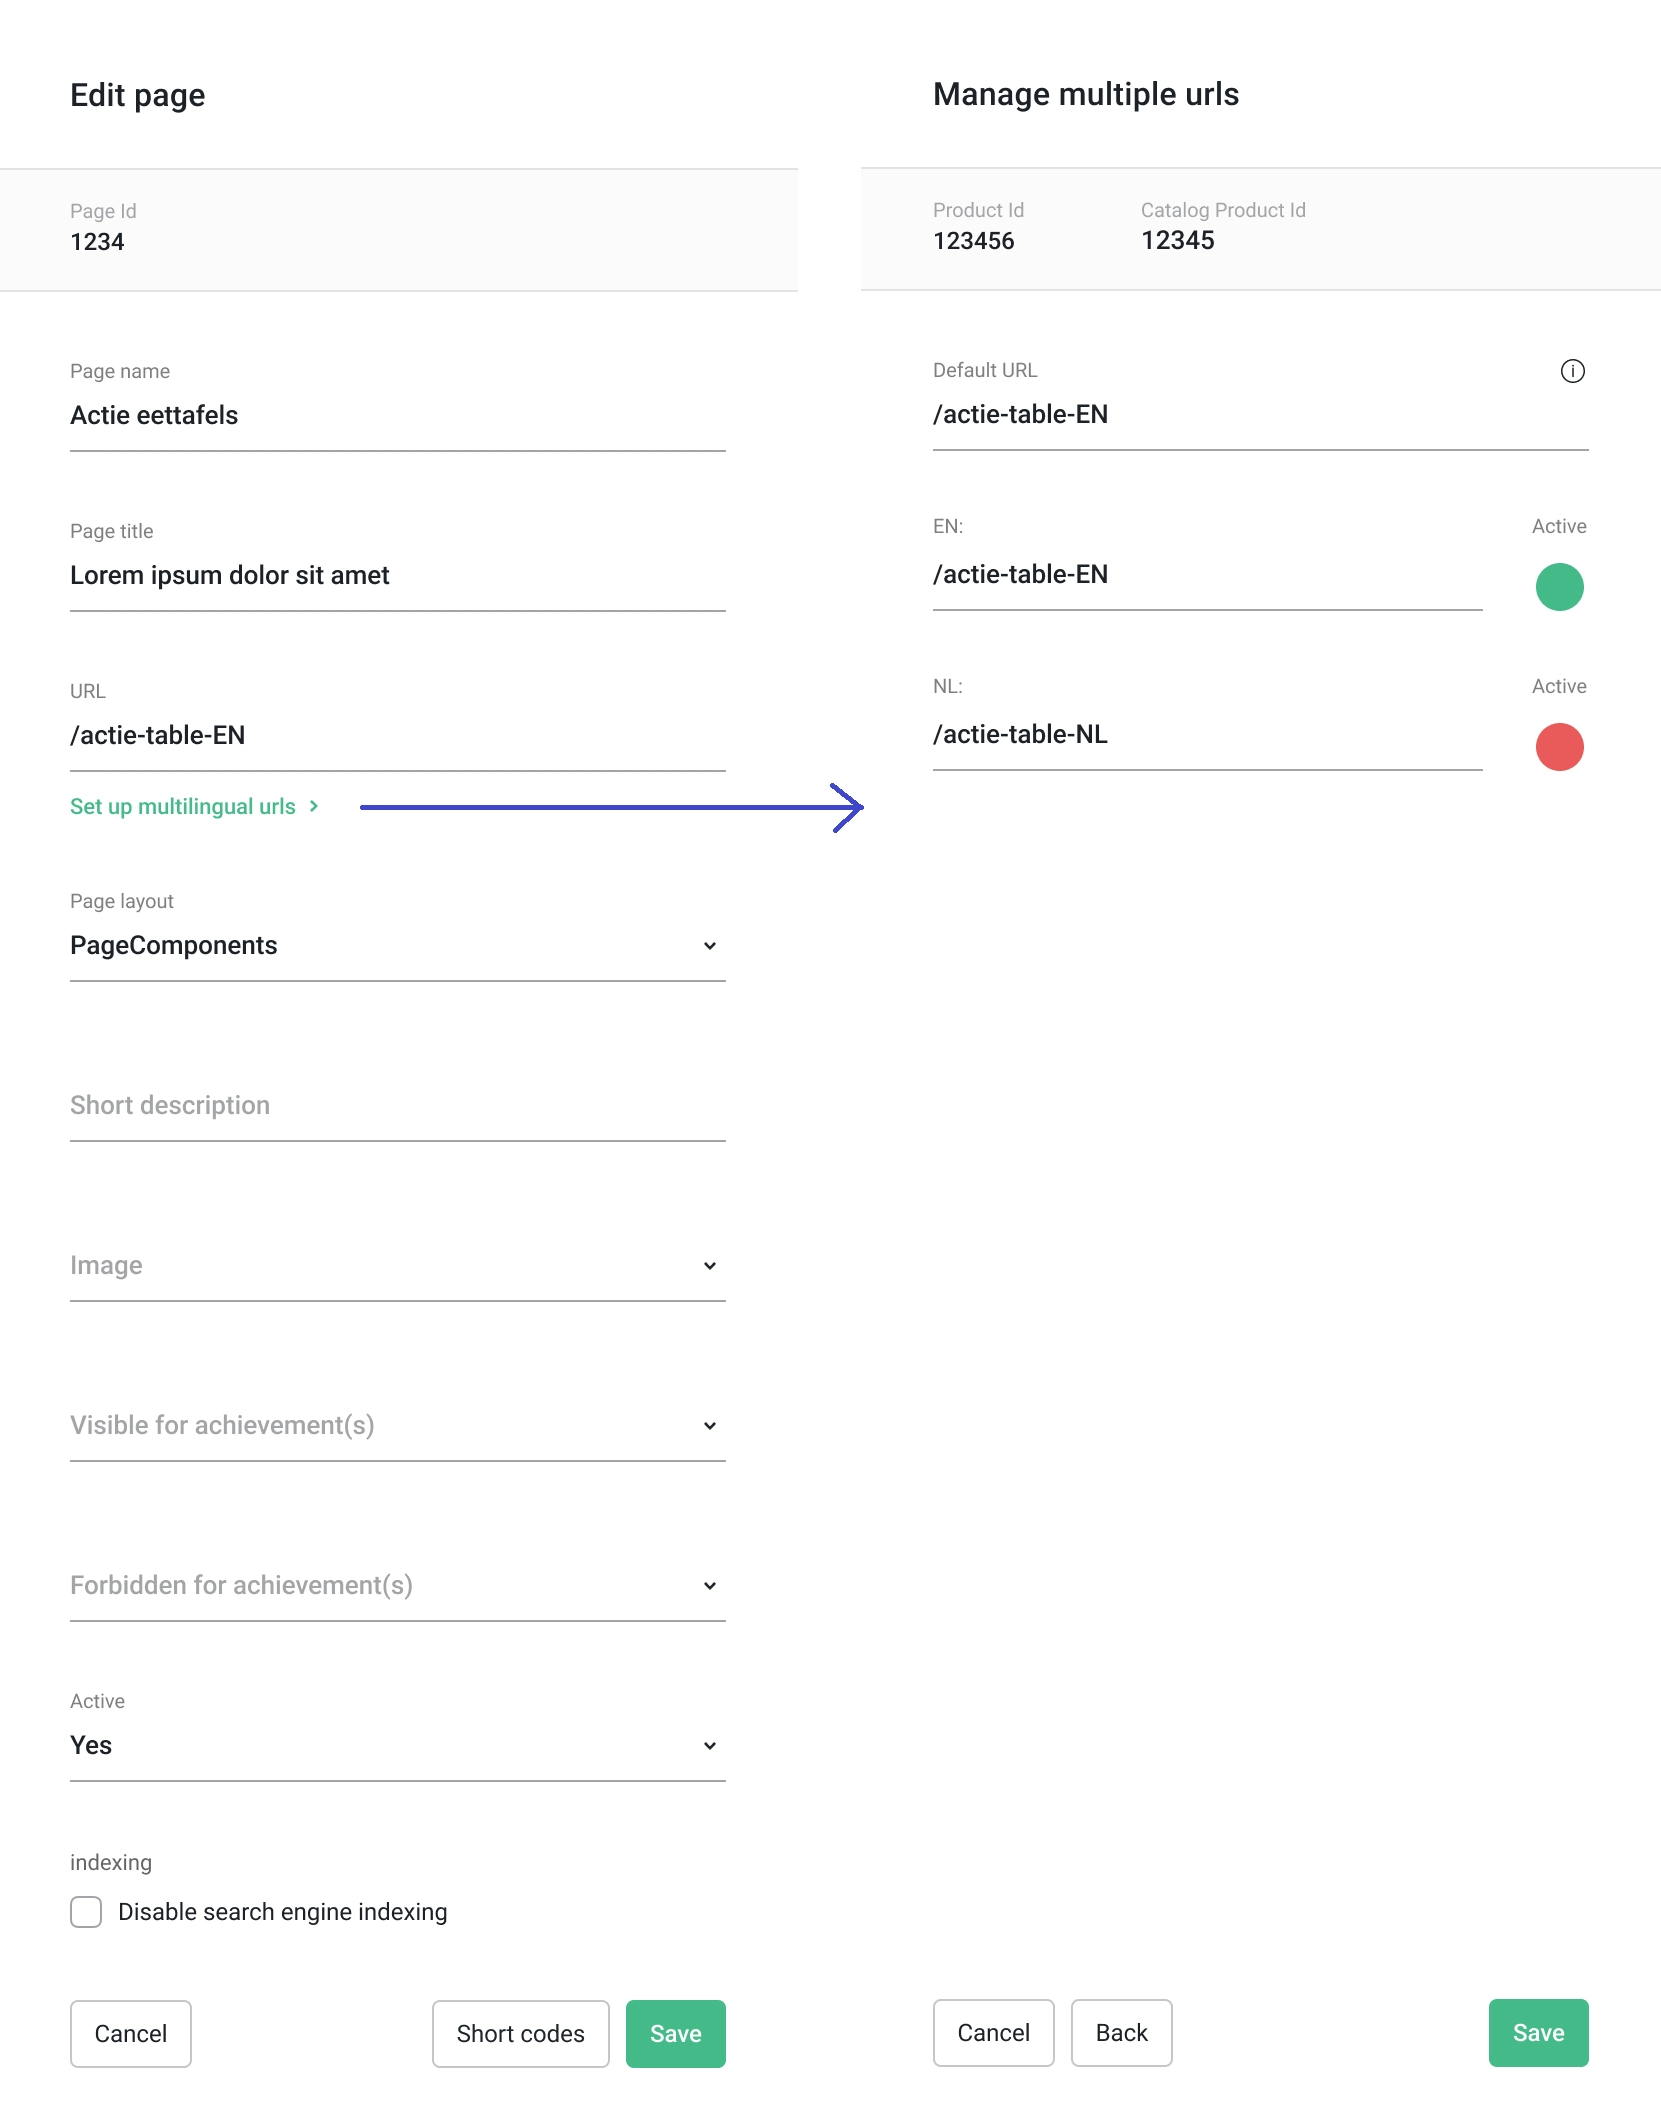Enable Disable search engine indexing checkbox
The height and width of the screenshot is (2125, 1661).
pyautogui.click(x=86, y=1912)
